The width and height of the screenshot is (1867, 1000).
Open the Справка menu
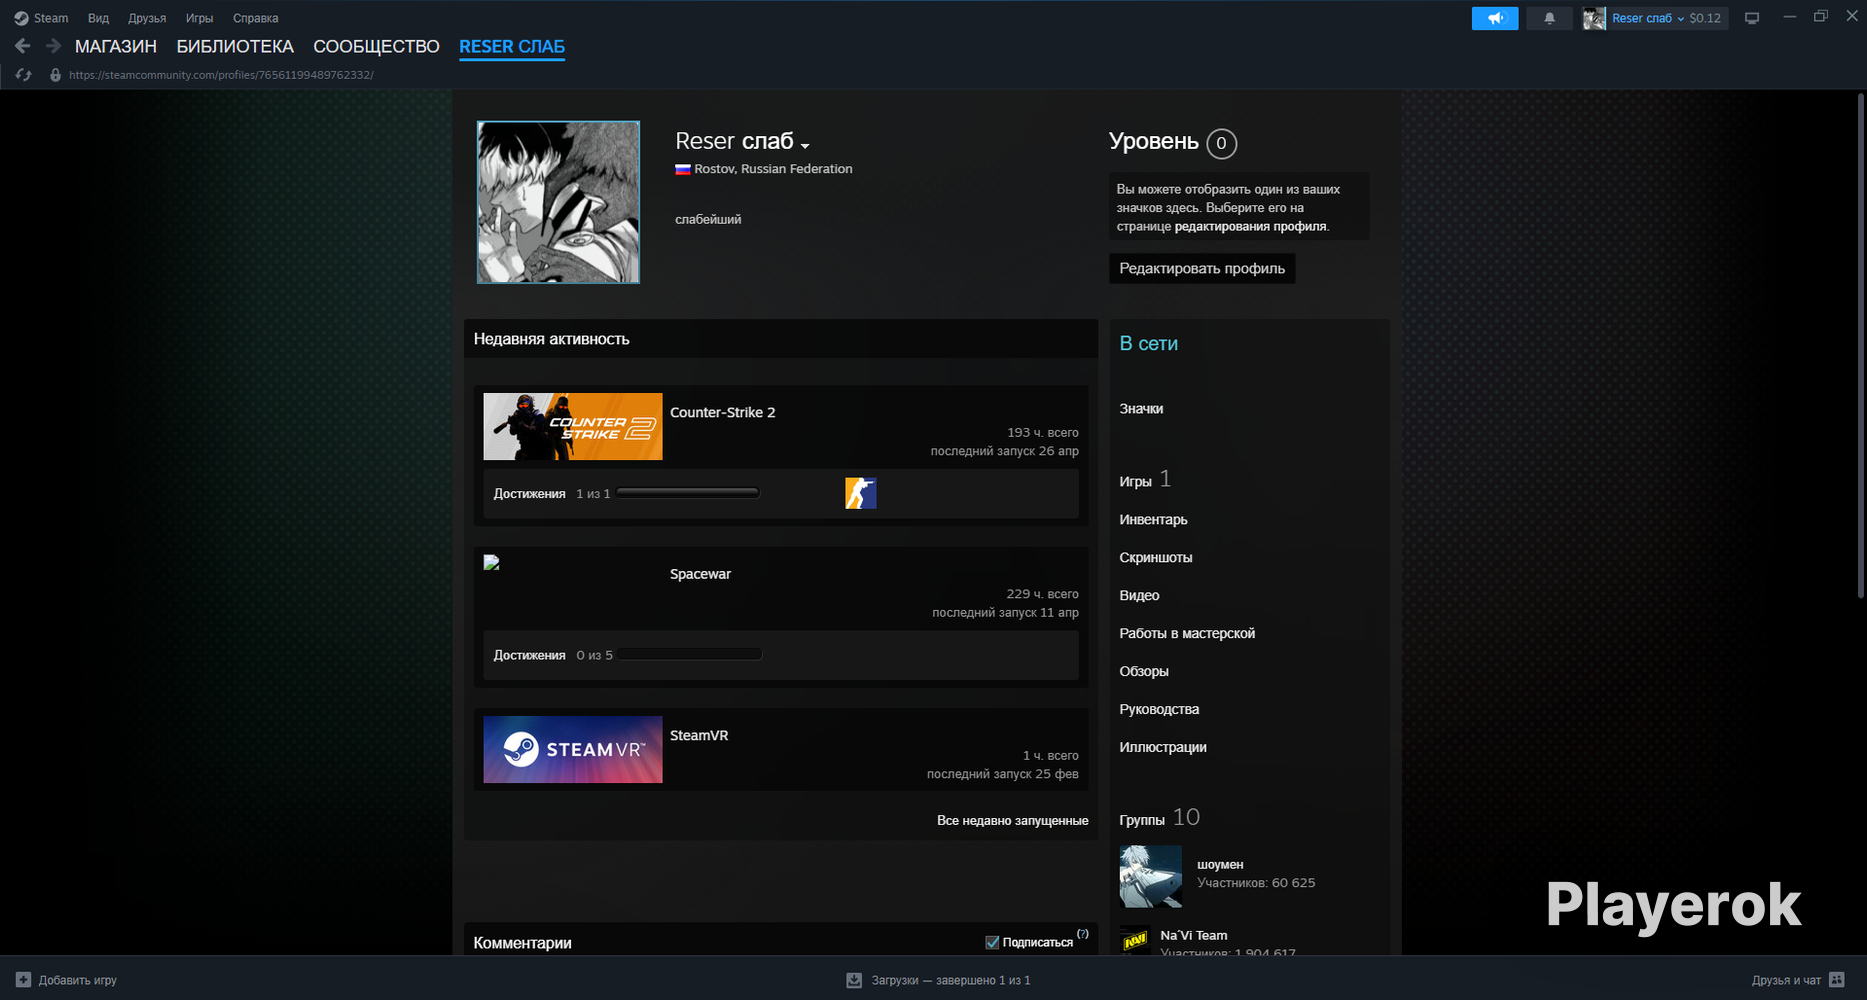[x=255, y=18]
